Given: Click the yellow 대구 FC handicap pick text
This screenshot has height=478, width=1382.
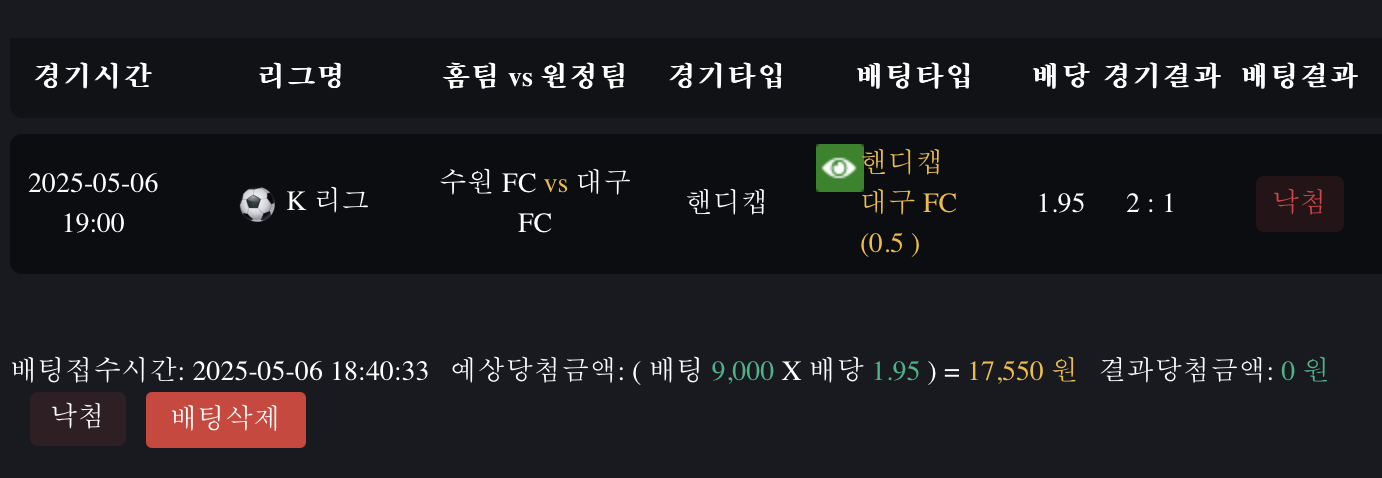Looking at the screenshot, I should 909,204.
